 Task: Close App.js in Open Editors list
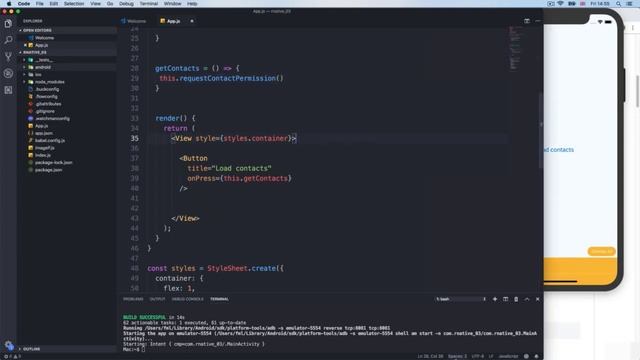(25, 45)
